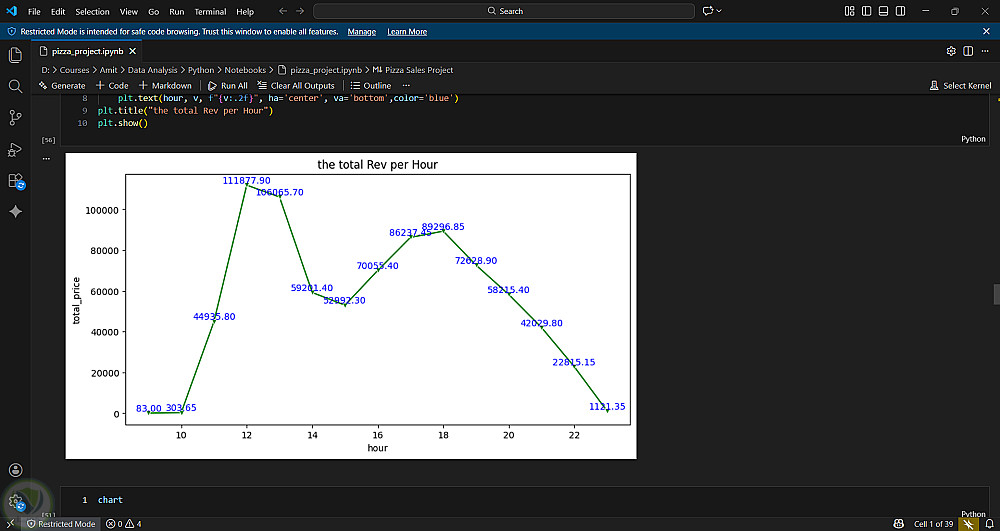1000x531 pixels.
Task: Click the notifications bell in status bar
Action: (989, 524)
